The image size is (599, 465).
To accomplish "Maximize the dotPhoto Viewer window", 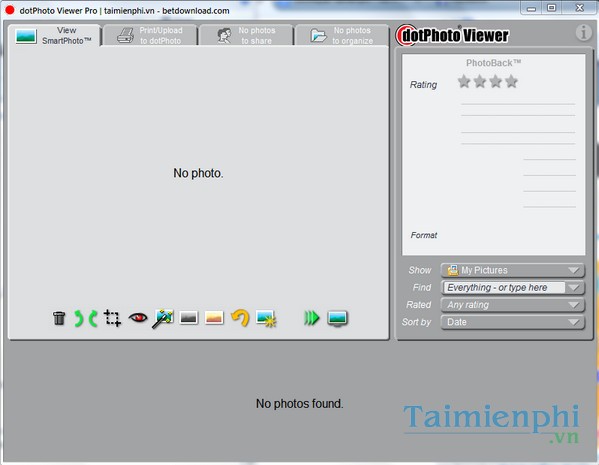I will [x=552, y=8].
